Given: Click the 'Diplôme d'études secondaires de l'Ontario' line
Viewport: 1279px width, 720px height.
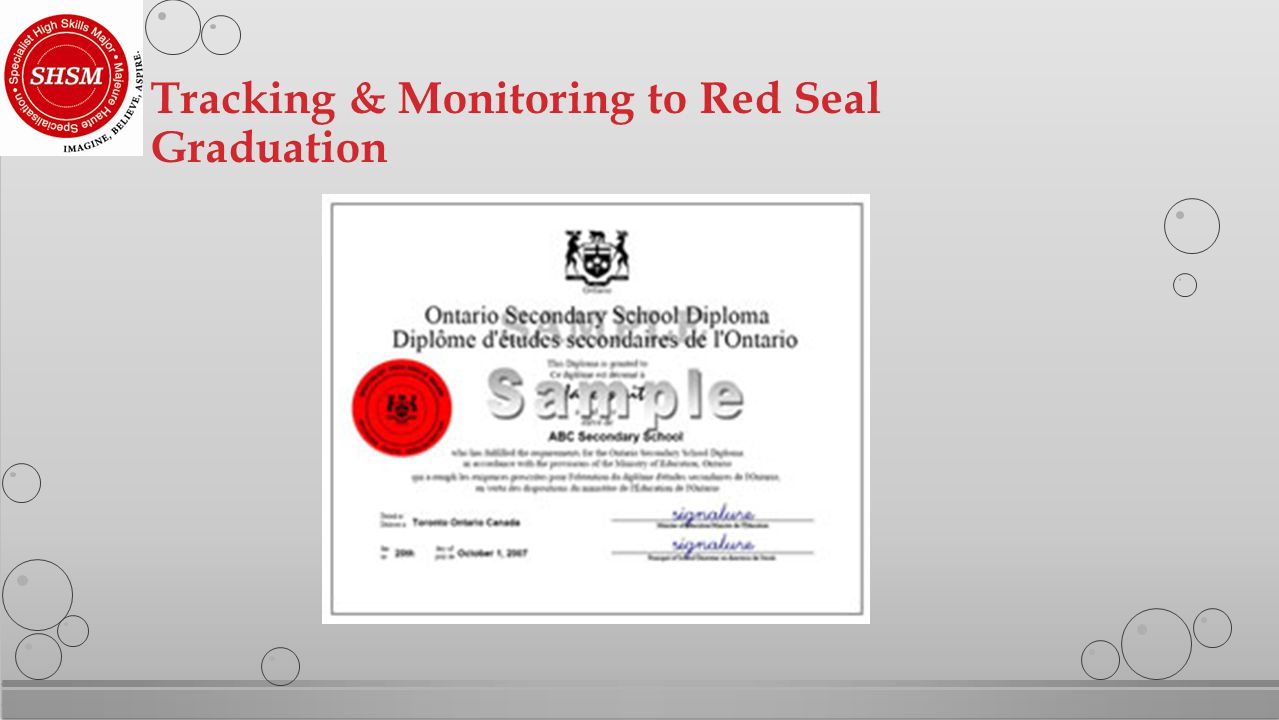Looking at the screenshot, I should click(x=595, y=339).
